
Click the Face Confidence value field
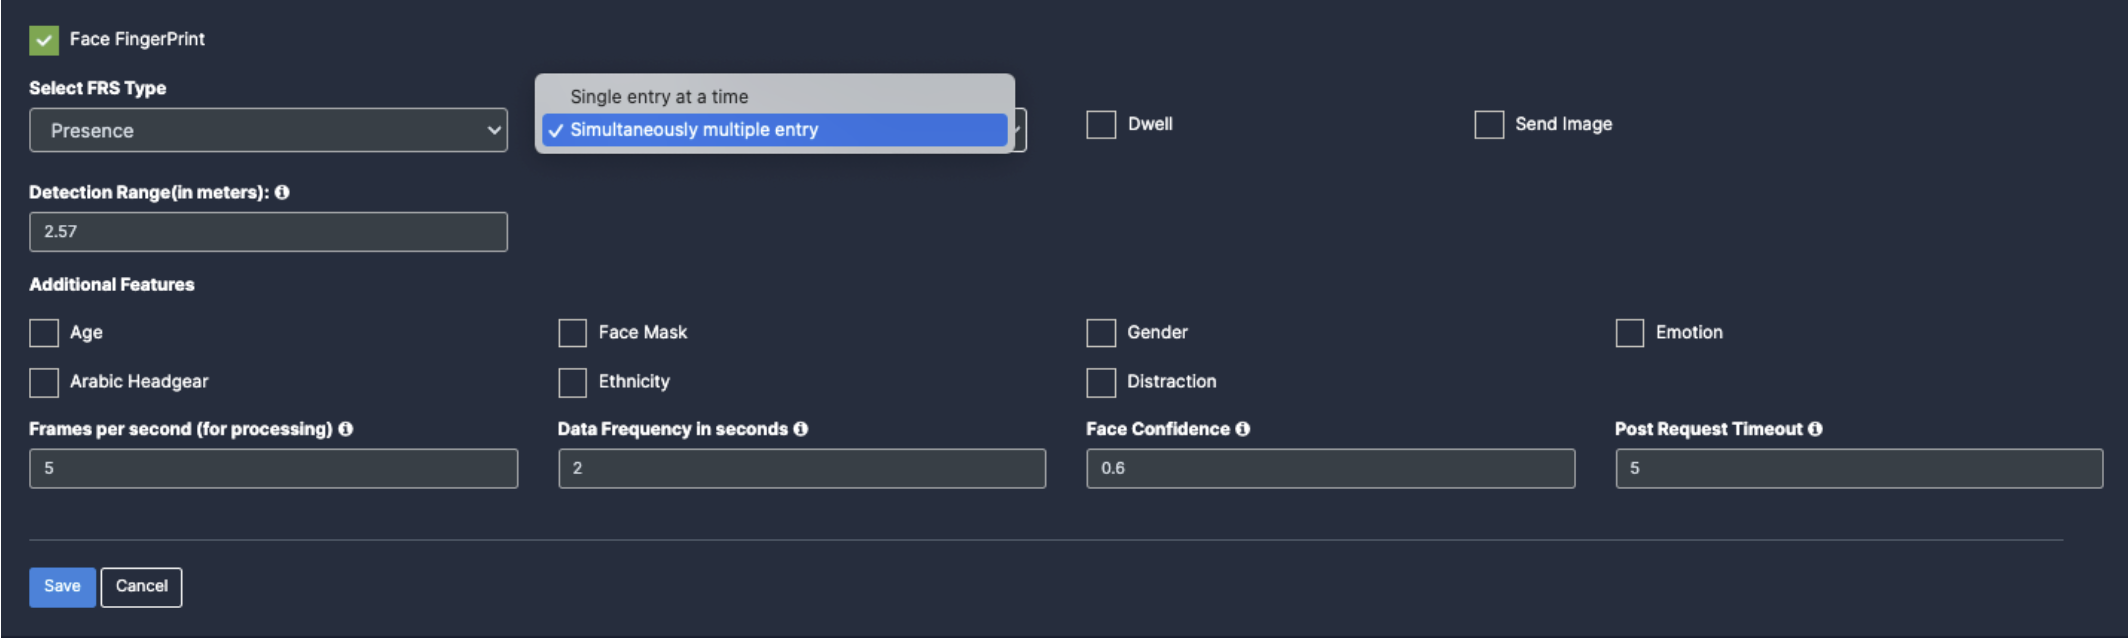click(1330, 468)
